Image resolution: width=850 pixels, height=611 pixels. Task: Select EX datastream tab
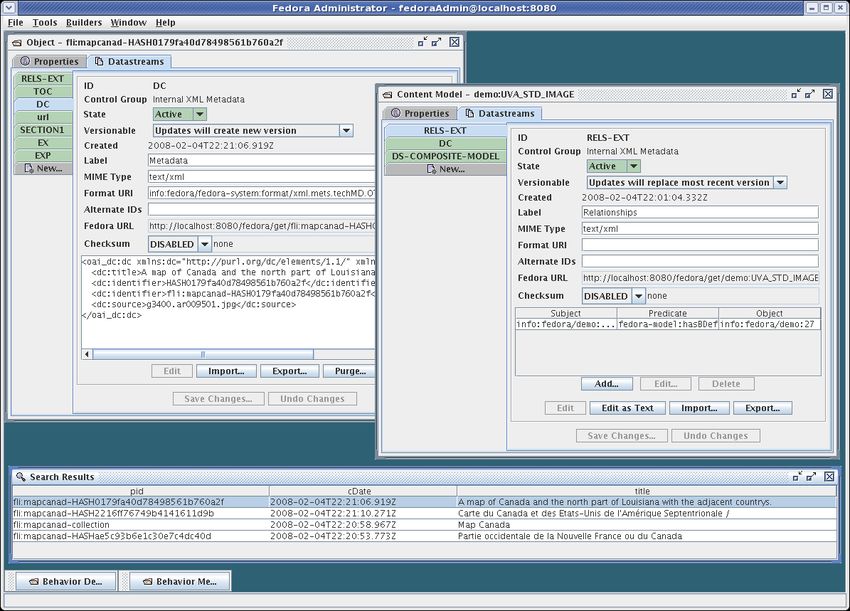(43, 143)
